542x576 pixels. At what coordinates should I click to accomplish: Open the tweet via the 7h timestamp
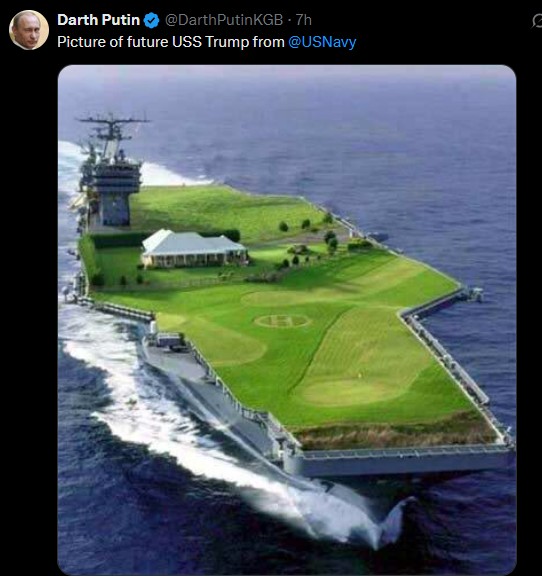tap(304, 20)
